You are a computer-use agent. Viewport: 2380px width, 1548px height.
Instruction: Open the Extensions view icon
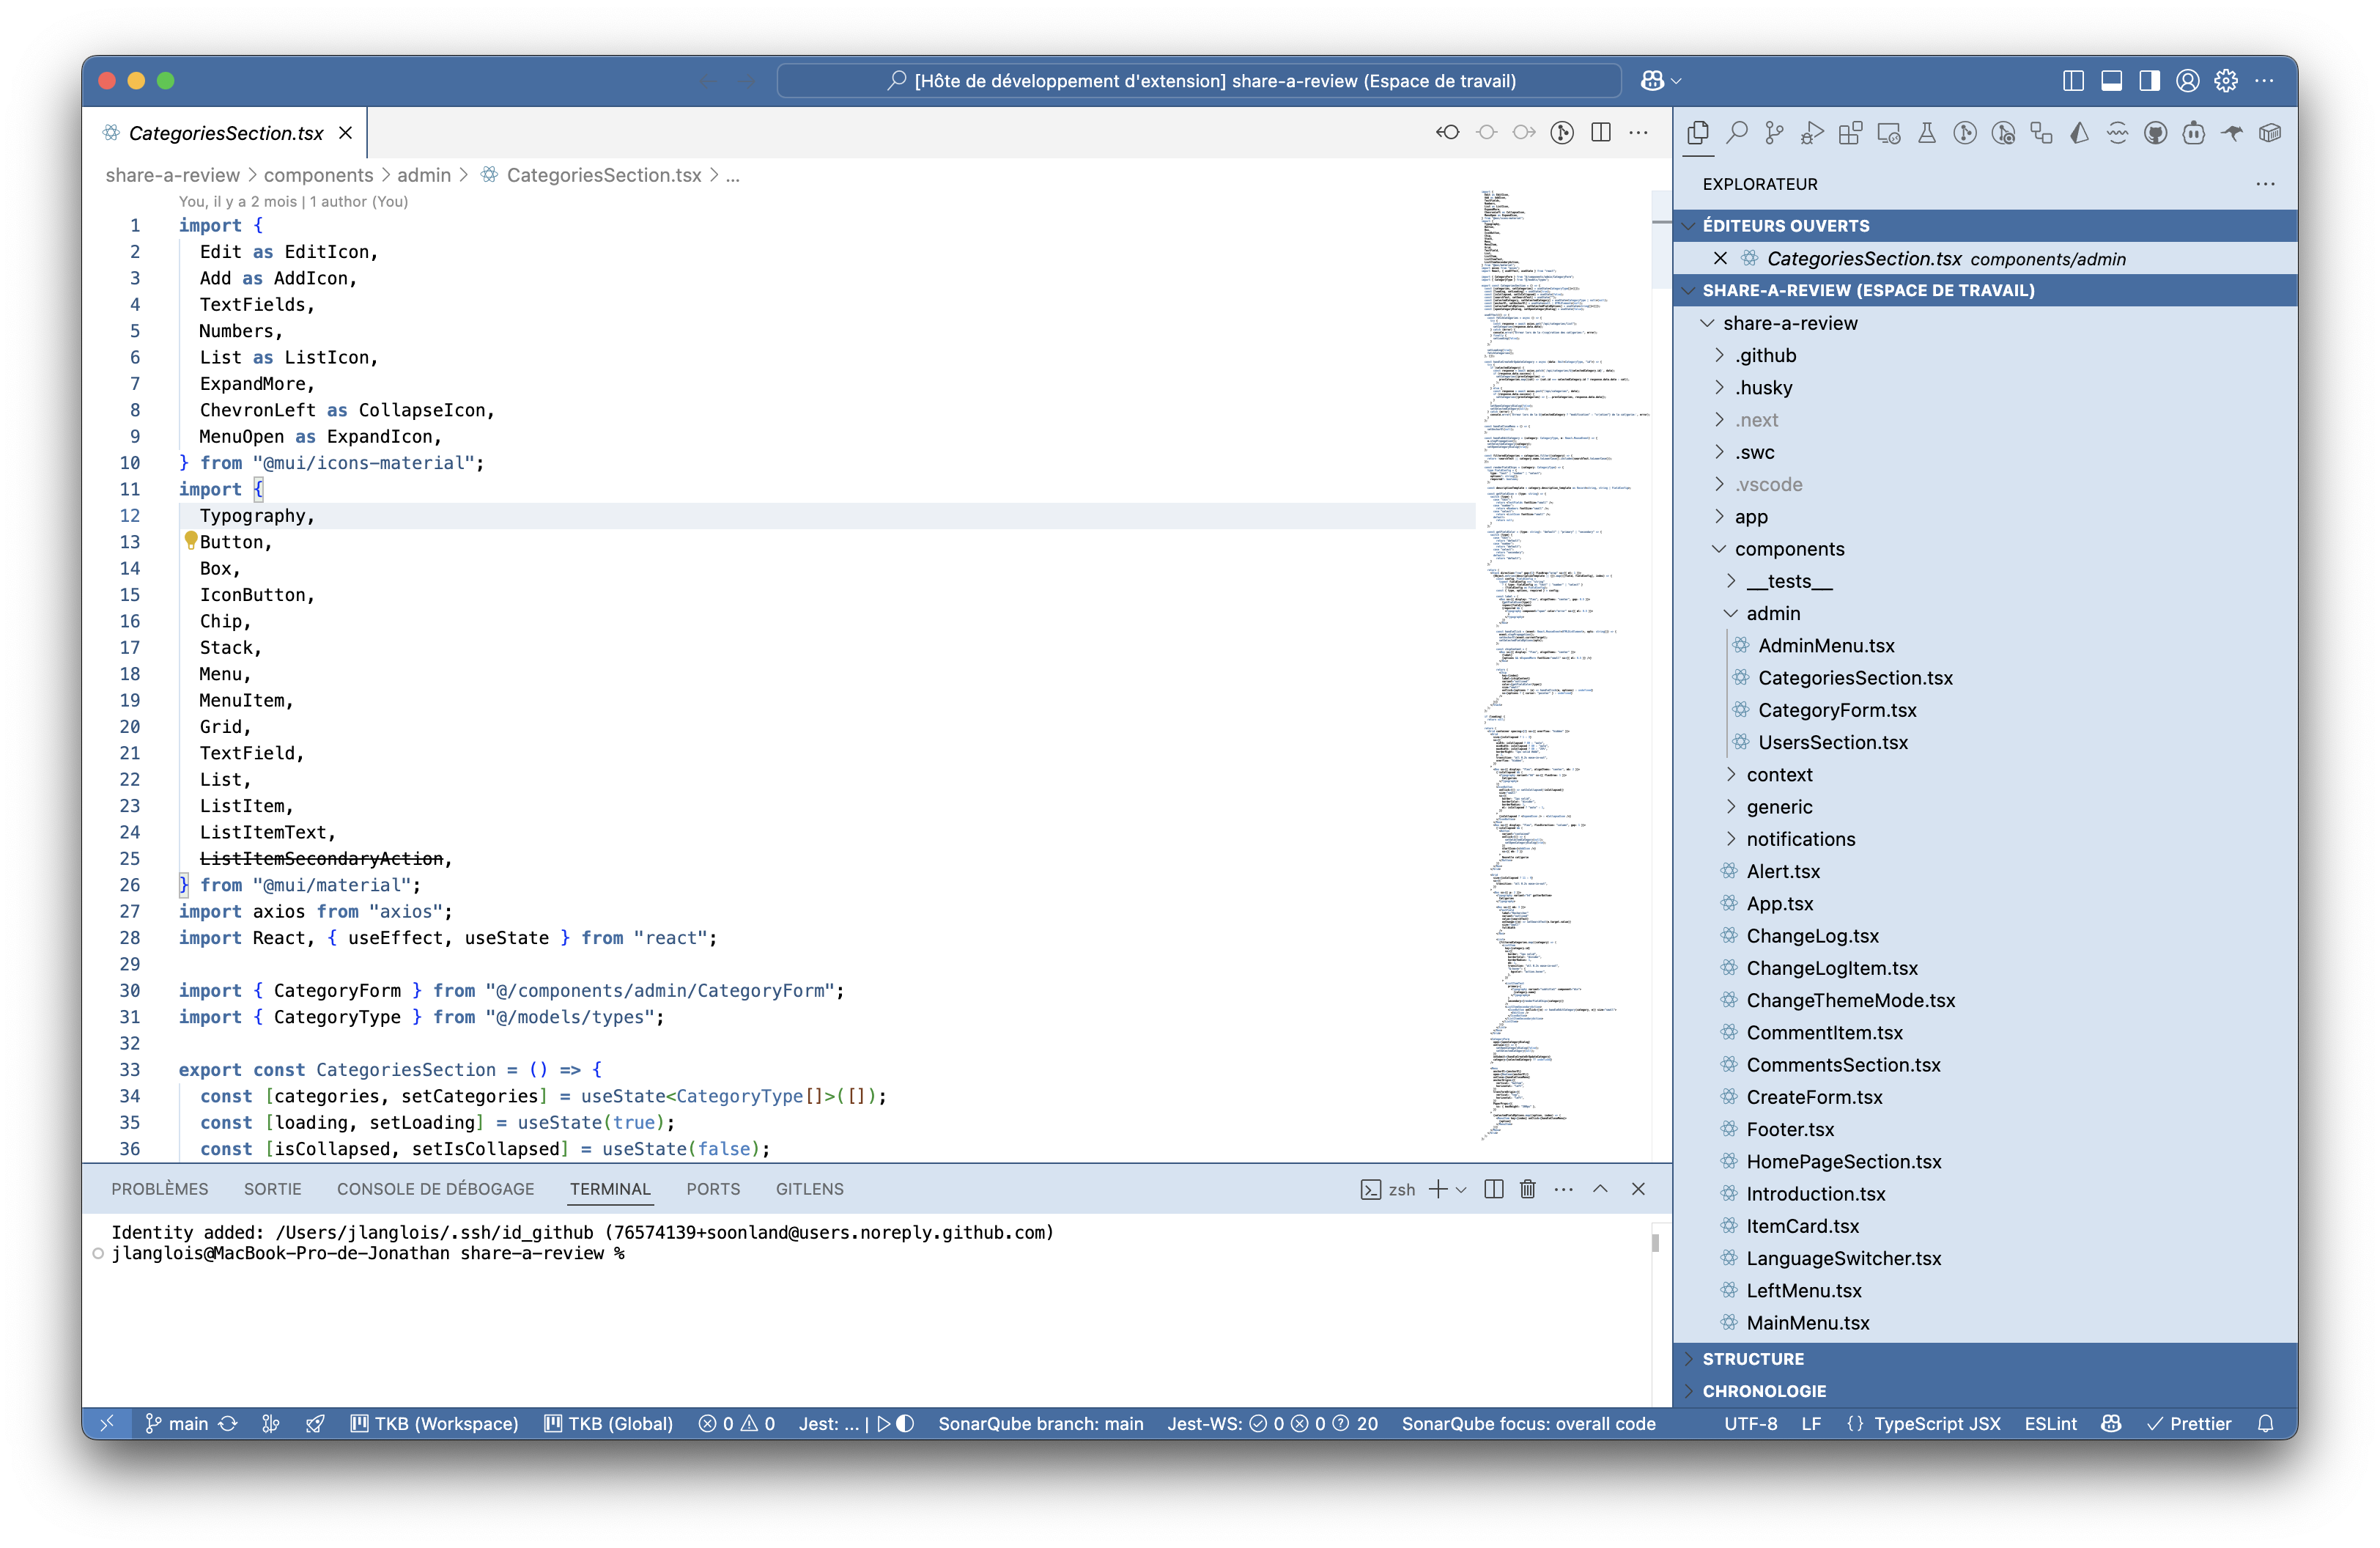point(1850,133)
